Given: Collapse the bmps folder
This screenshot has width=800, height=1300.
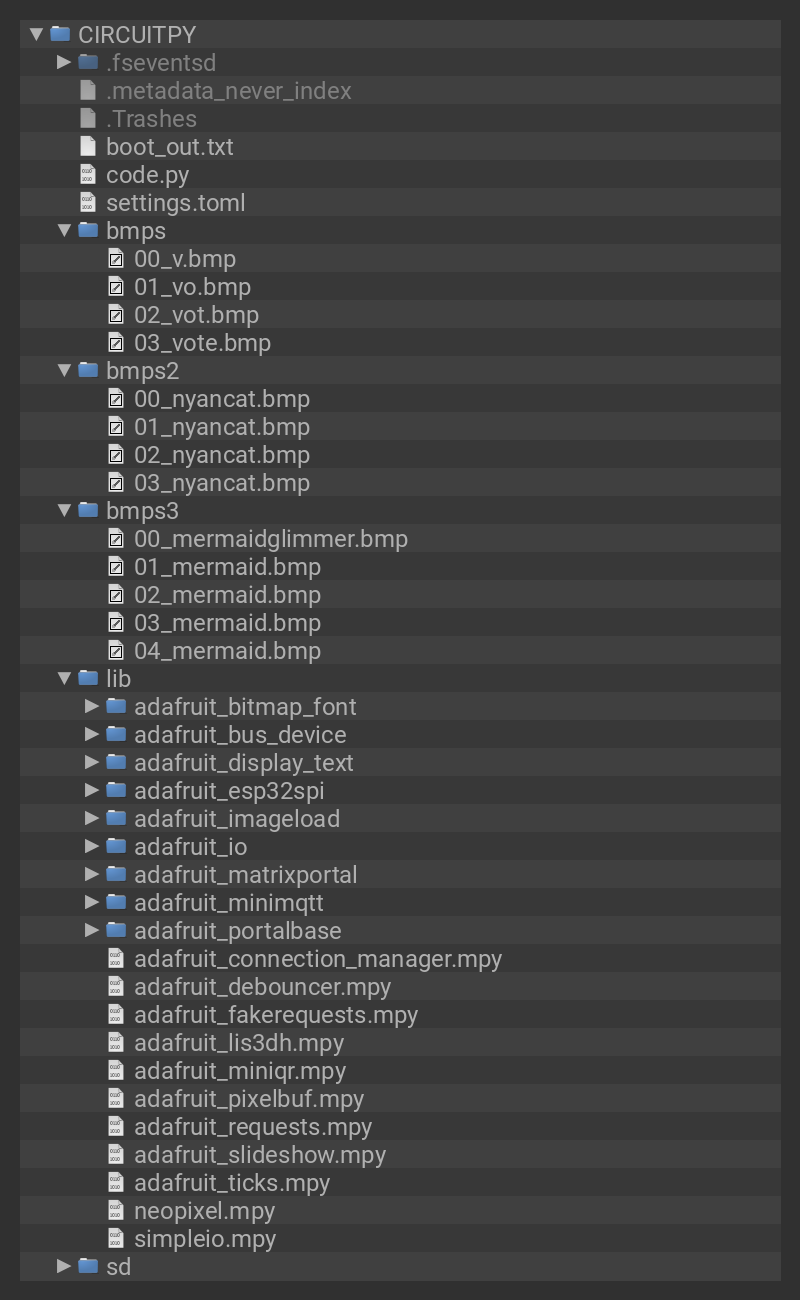Looking at the screenshot, I should (x=64, y=230).
